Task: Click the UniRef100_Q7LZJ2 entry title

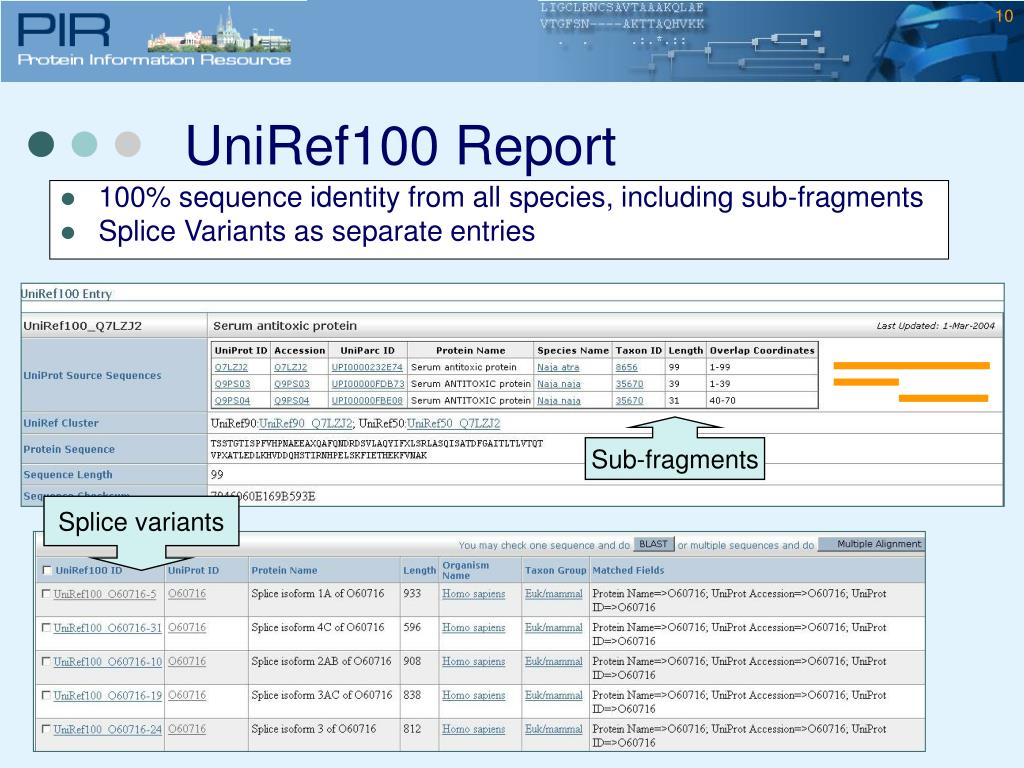Action: coord(82,326)
